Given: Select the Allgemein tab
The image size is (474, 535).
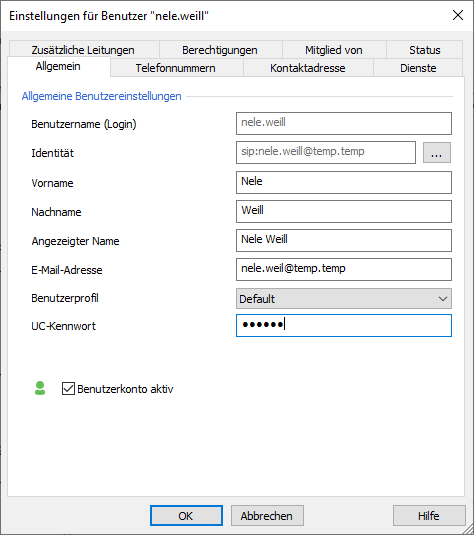Looking at the screenshot, I should [x=59, y=66].
